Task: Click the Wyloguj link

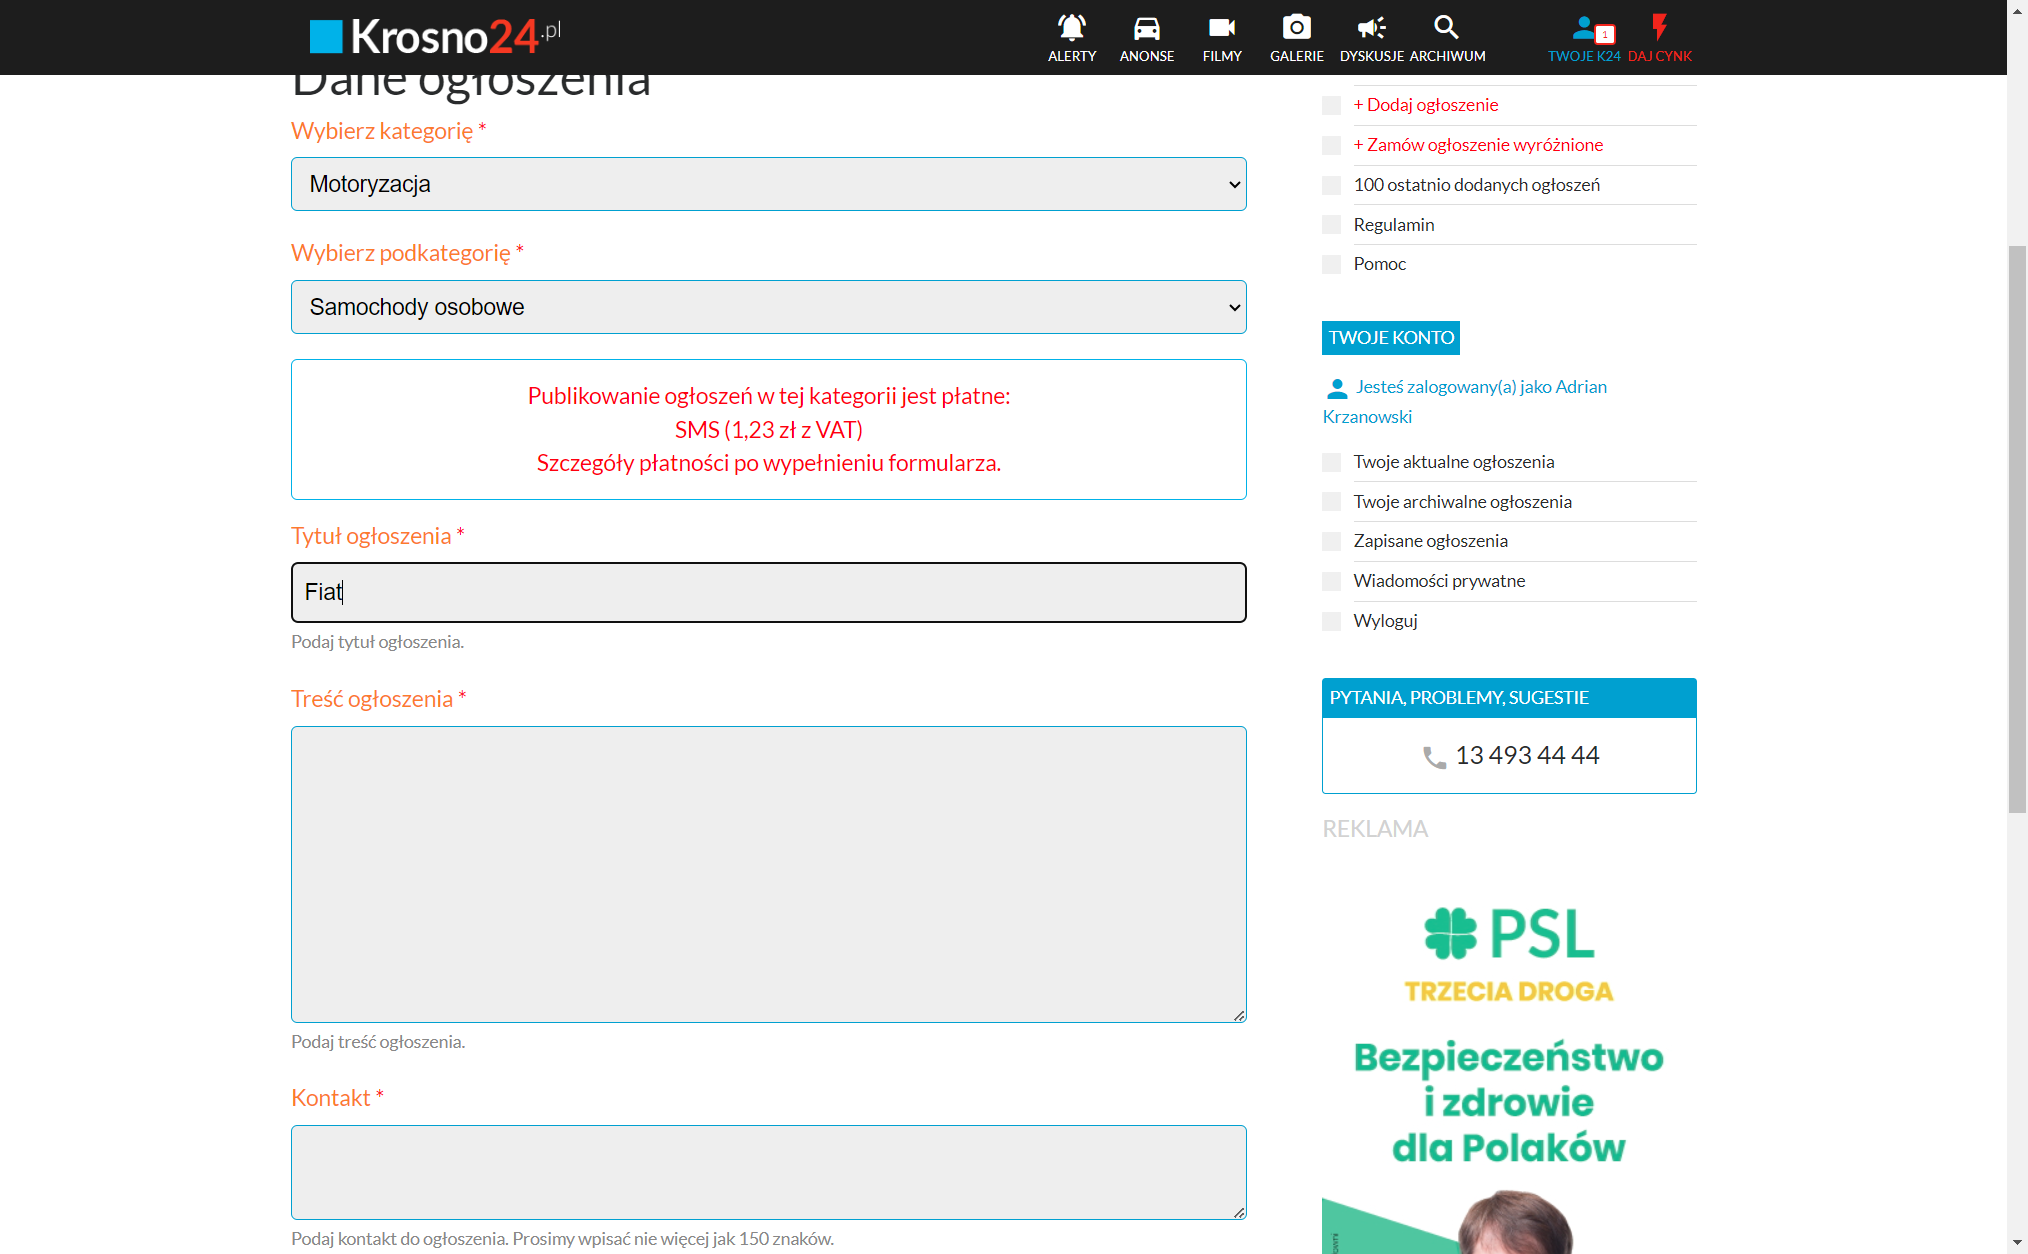Action: tap(1385, 621)
